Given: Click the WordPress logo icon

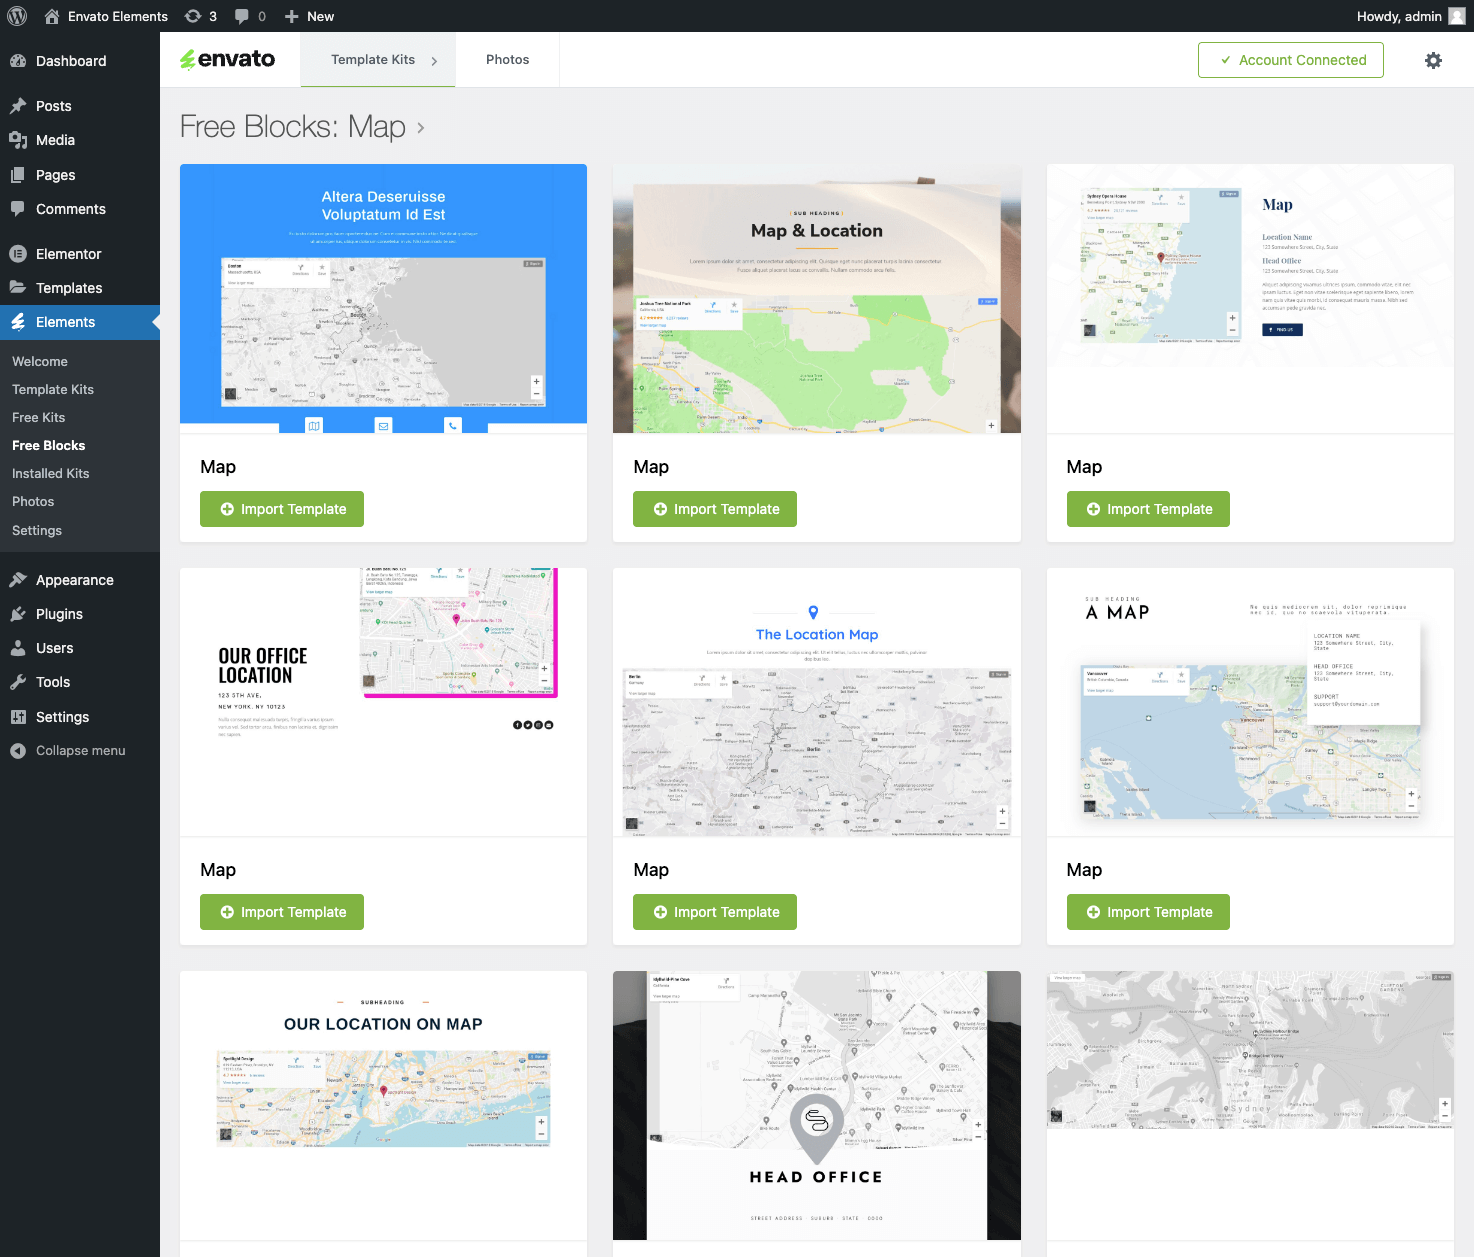Looking at the screenshot, I should click(x=17, y=16).
